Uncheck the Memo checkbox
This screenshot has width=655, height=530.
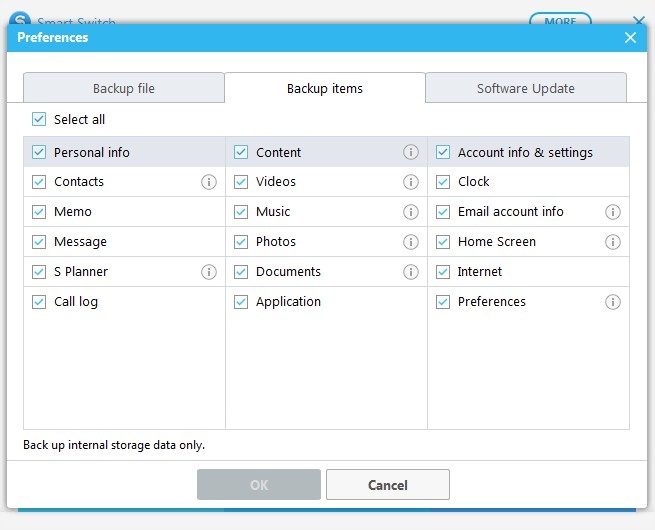pyautogui.click(x=39, y=212)
